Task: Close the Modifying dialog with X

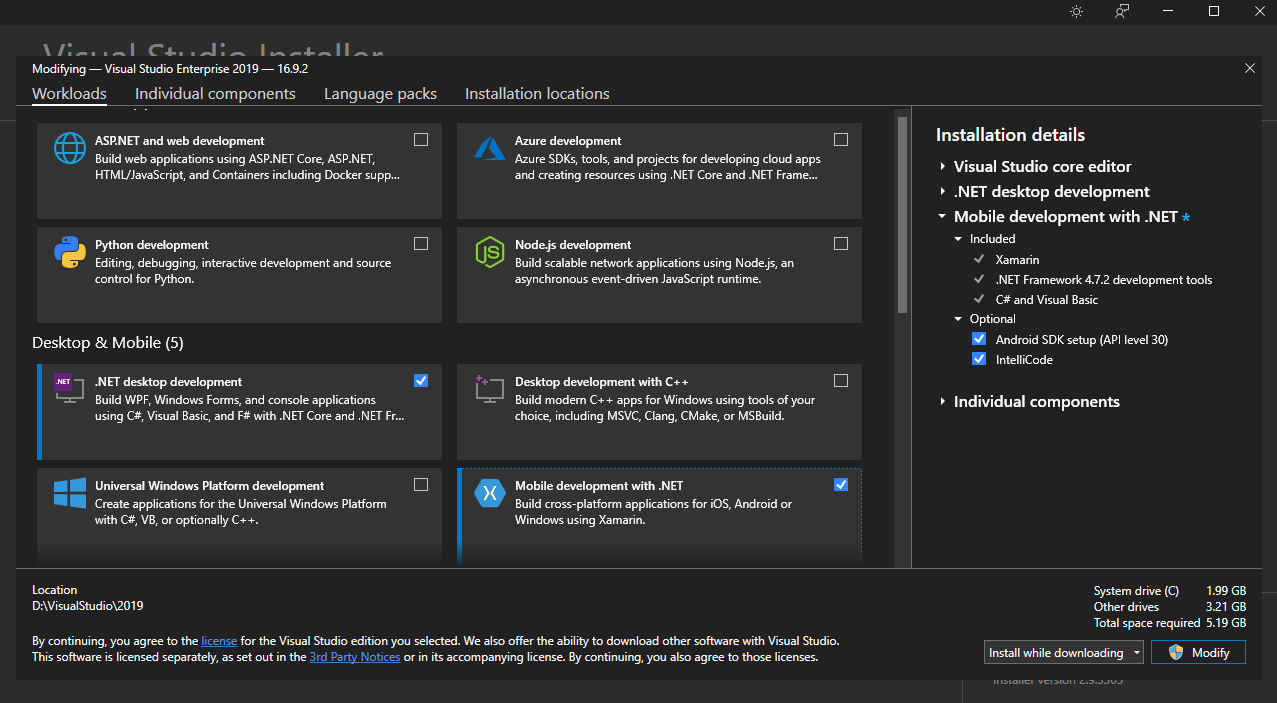Action: coord(1250,68)
